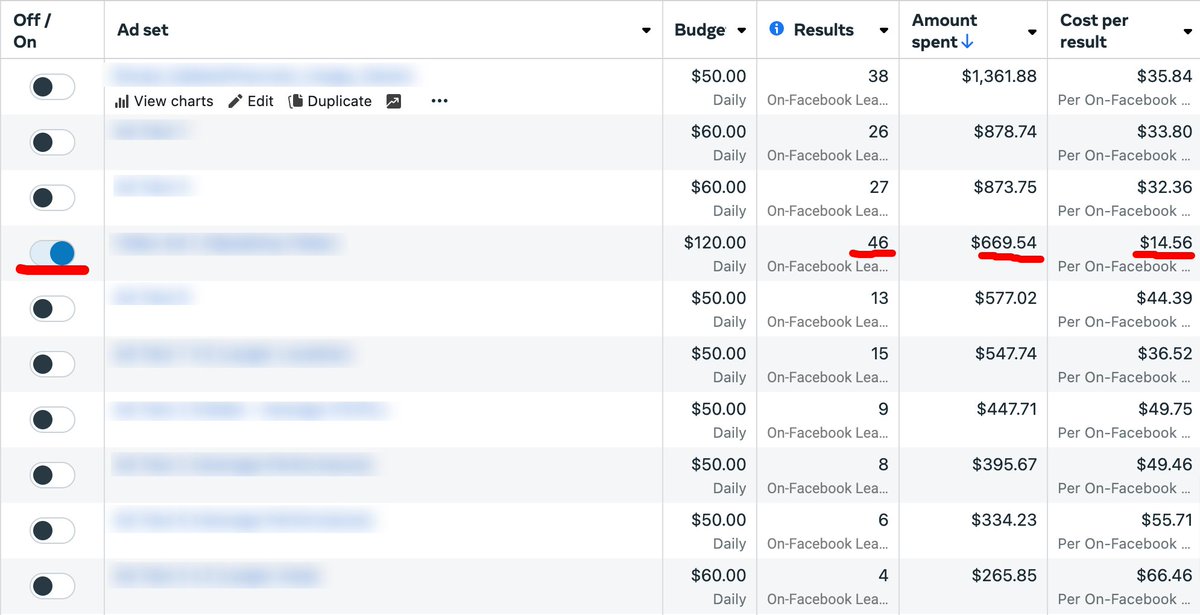Open the Amount spent column dropdown arrow

tap(1032, 31)
